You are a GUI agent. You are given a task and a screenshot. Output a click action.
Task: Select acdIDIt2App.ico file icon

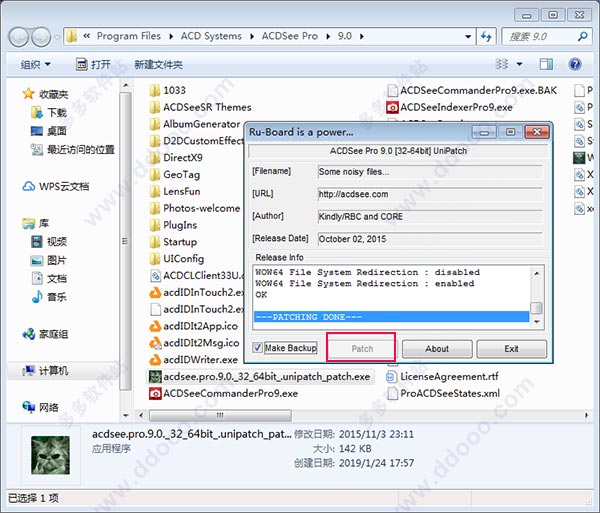pyautogui.click(x=155, y=326)
